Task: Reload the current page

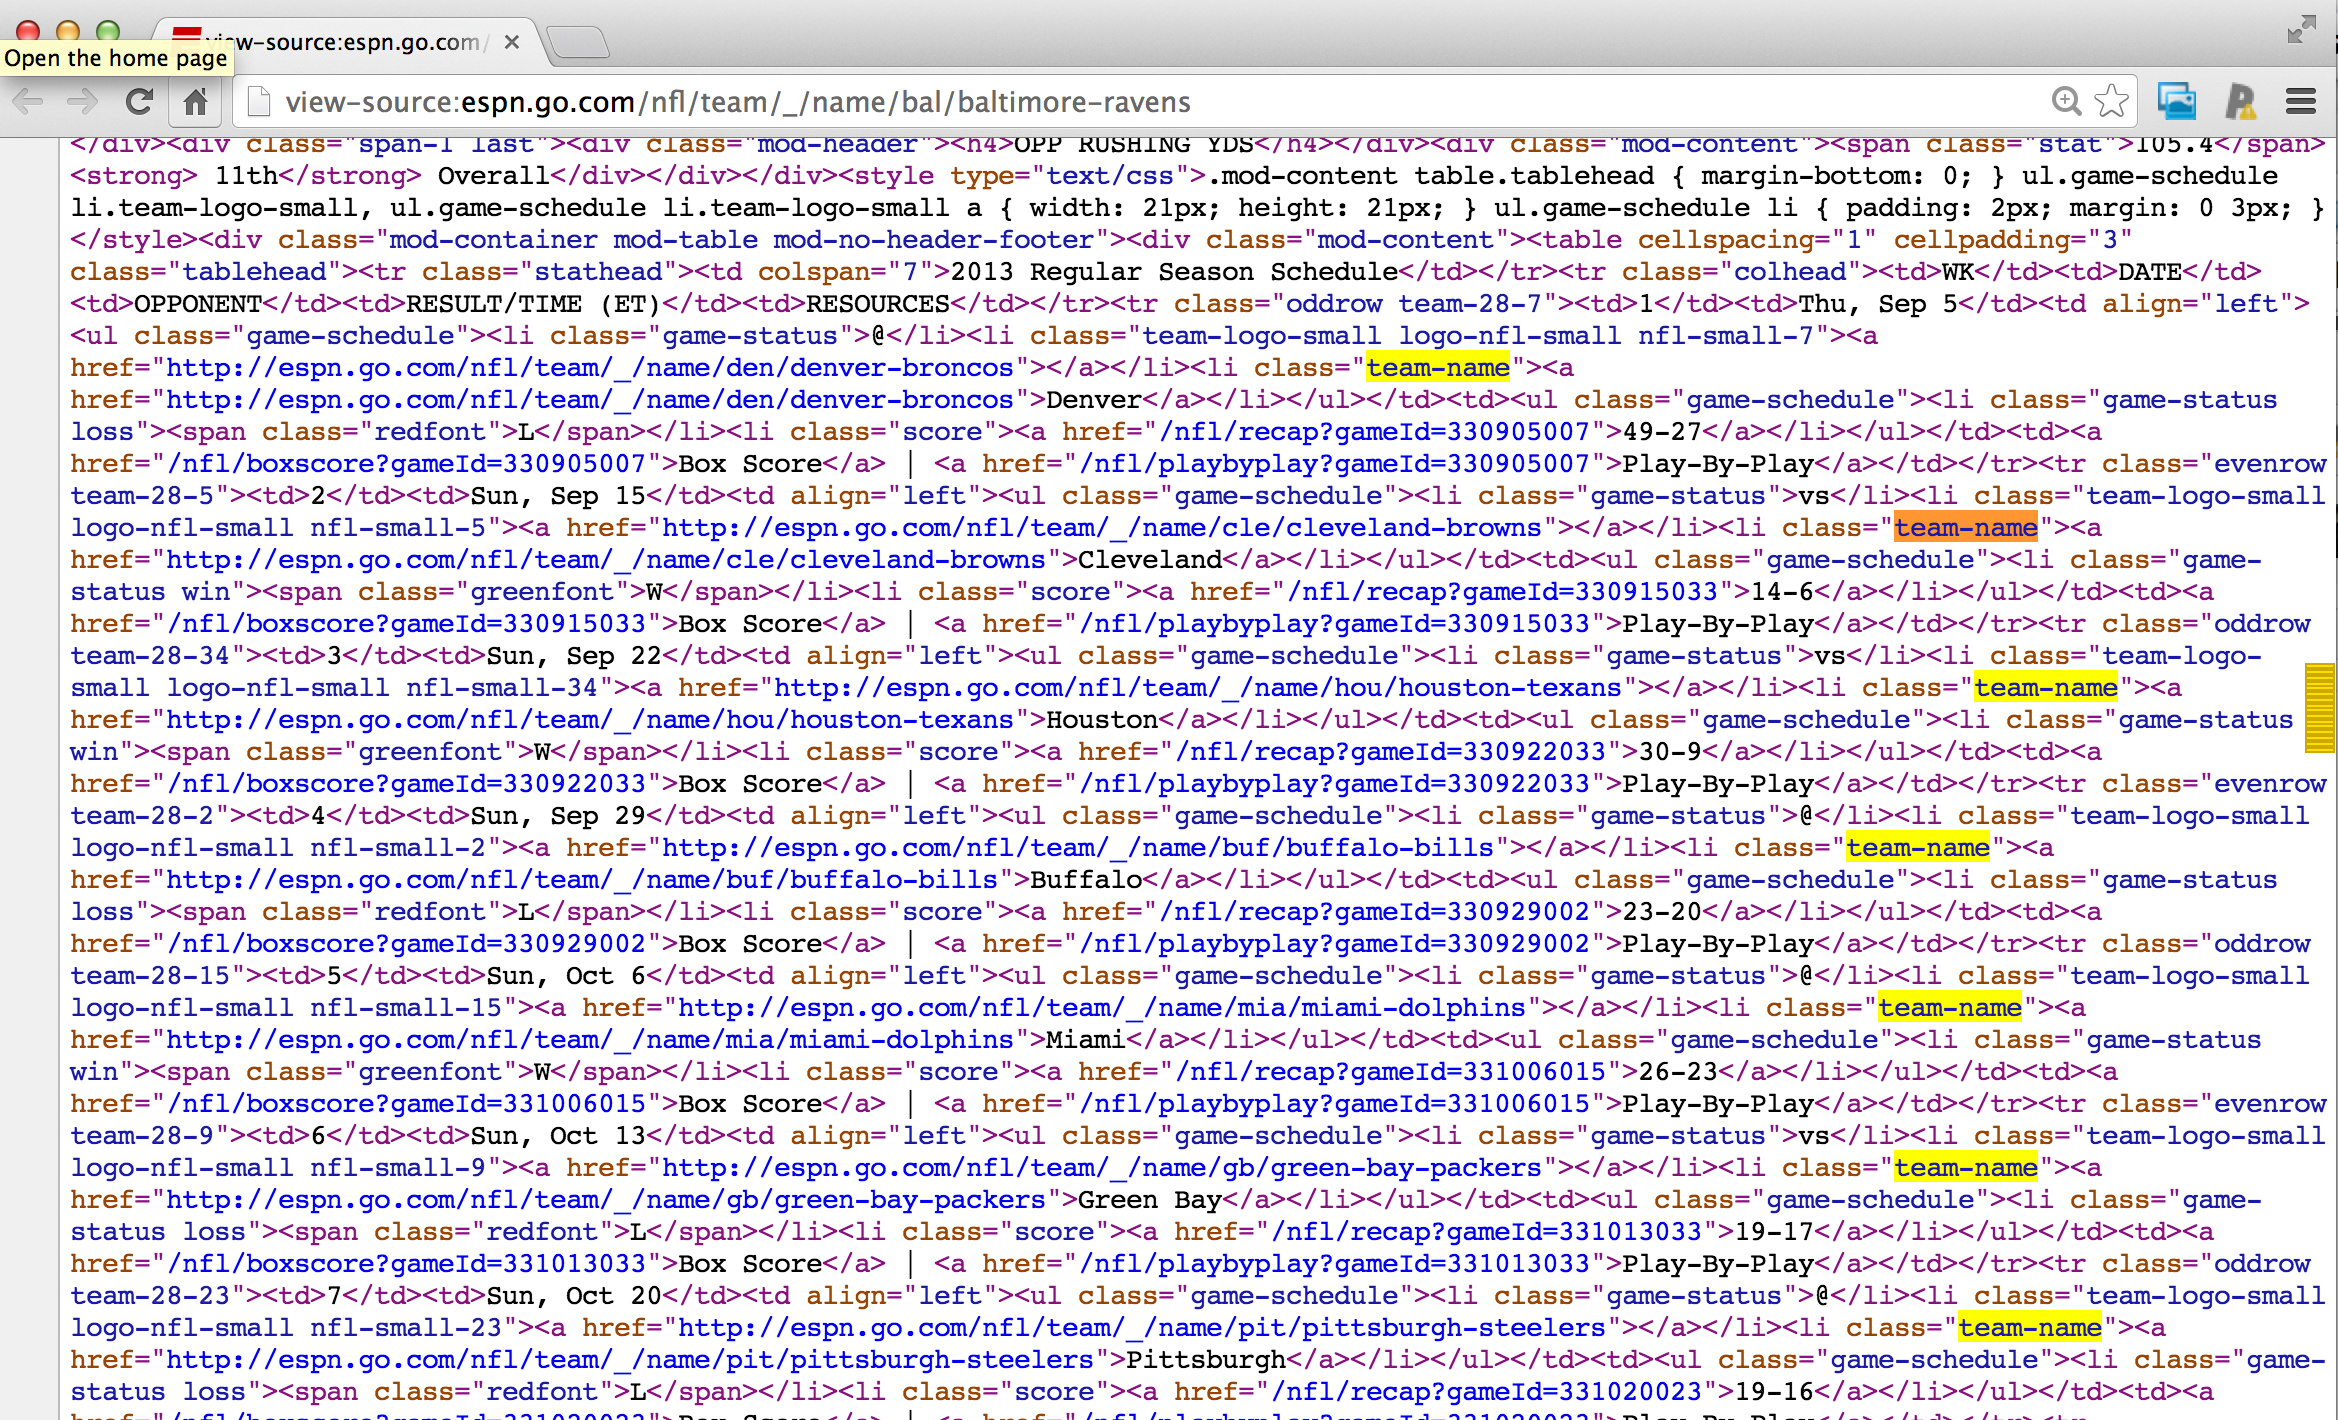Action: click(x=139, y=102)
